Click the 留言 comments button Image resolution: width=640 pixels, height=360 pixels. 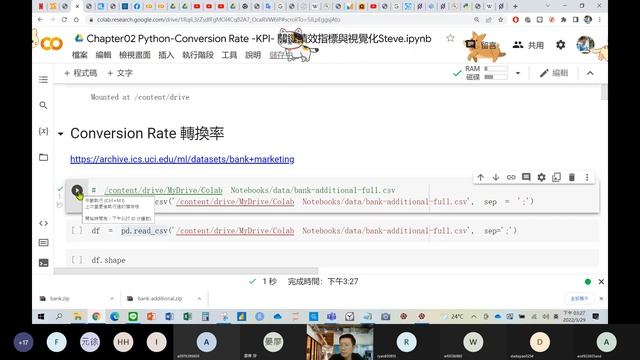482,45
